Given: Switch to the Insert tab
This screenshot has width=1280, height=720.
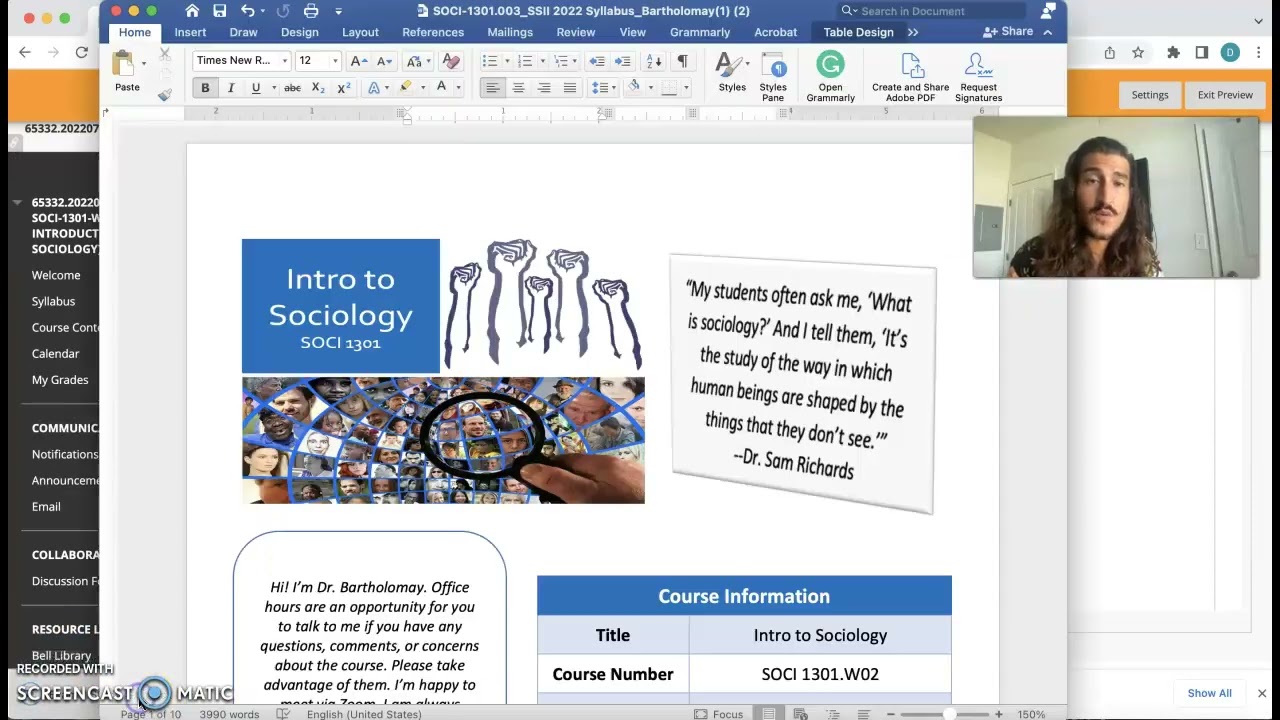Looking at the screenshot, I should point(190,32).
